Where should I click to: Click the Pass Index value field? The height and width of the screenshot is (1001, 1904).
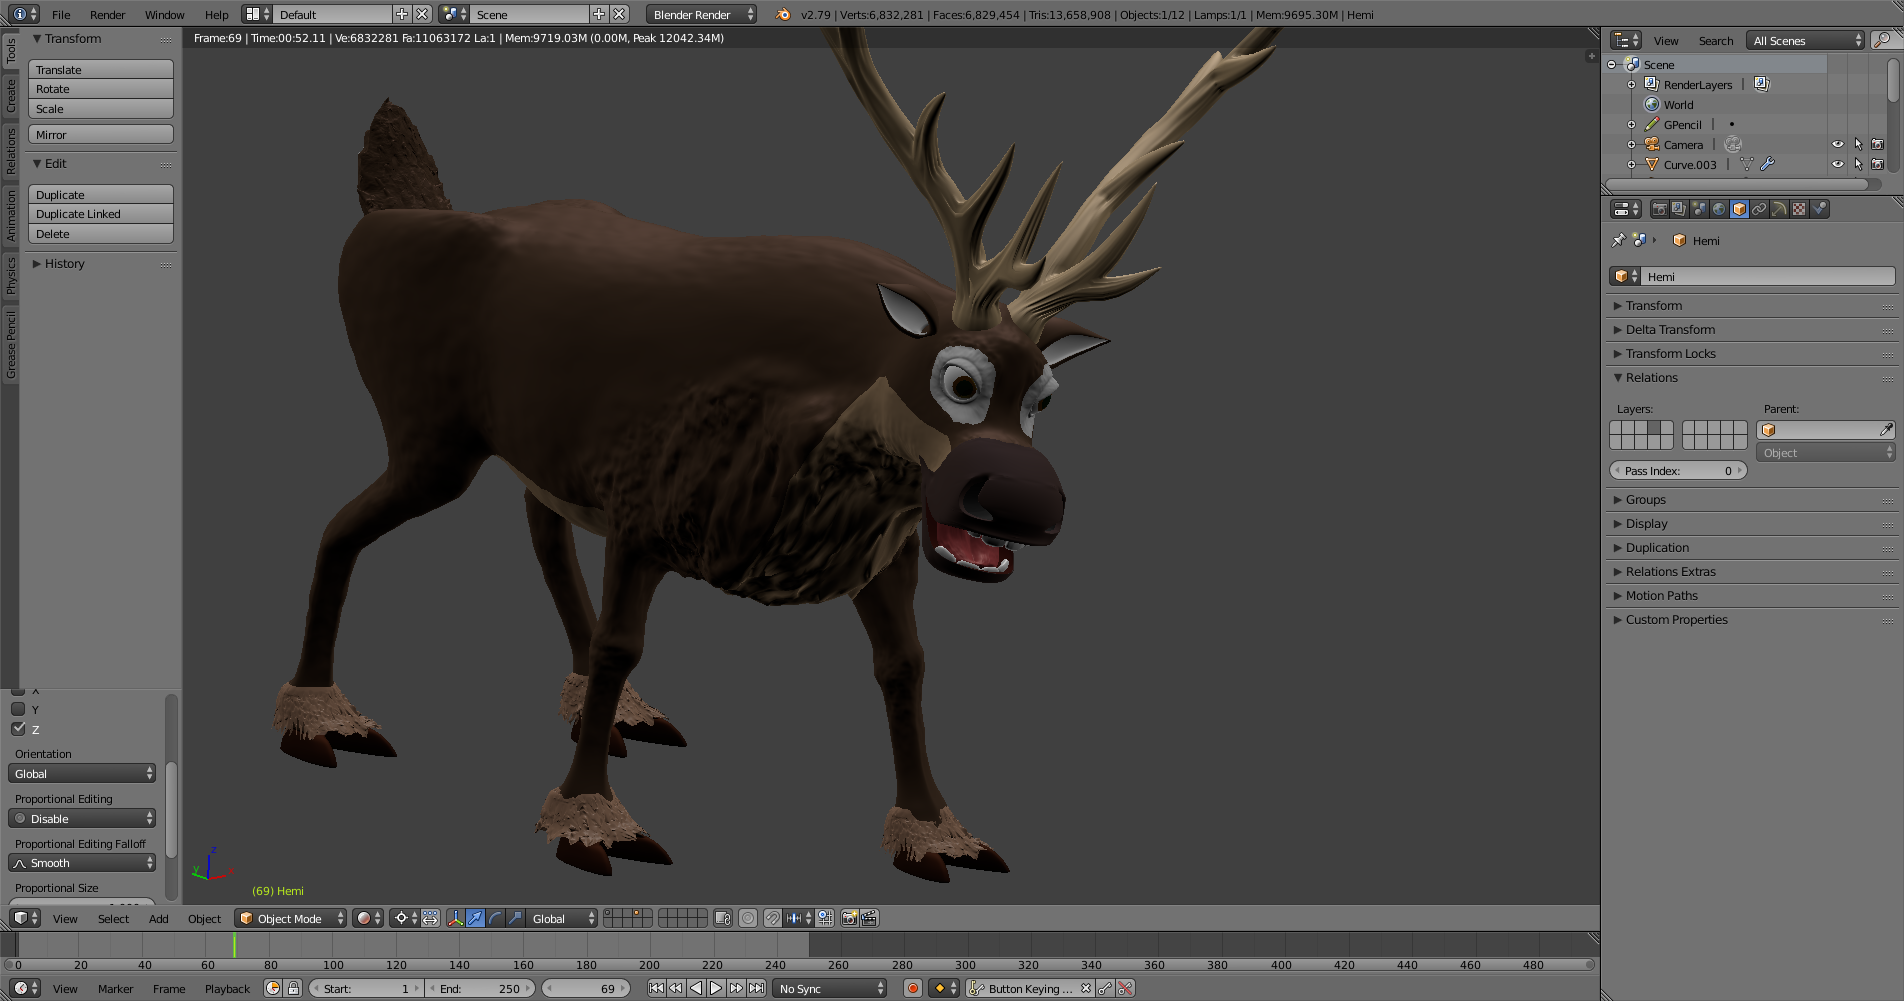pos(1678,471)
